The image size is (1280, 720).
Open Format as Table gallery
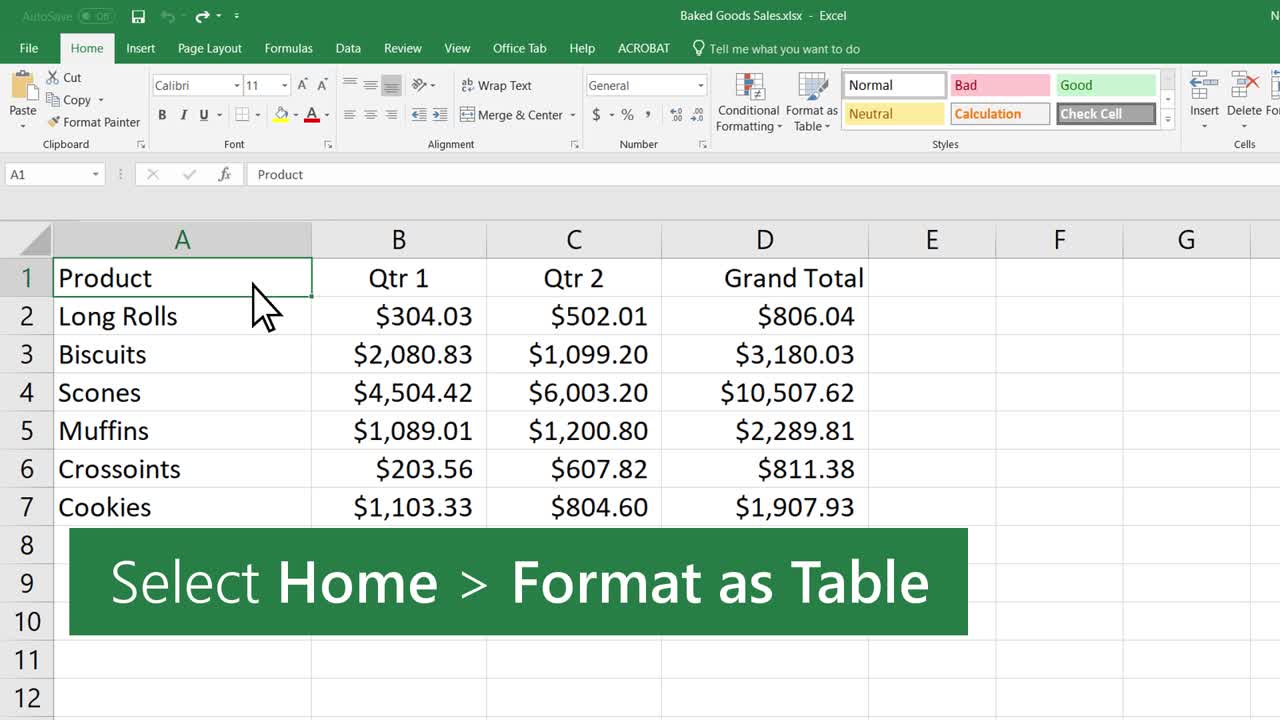[811, 103]
